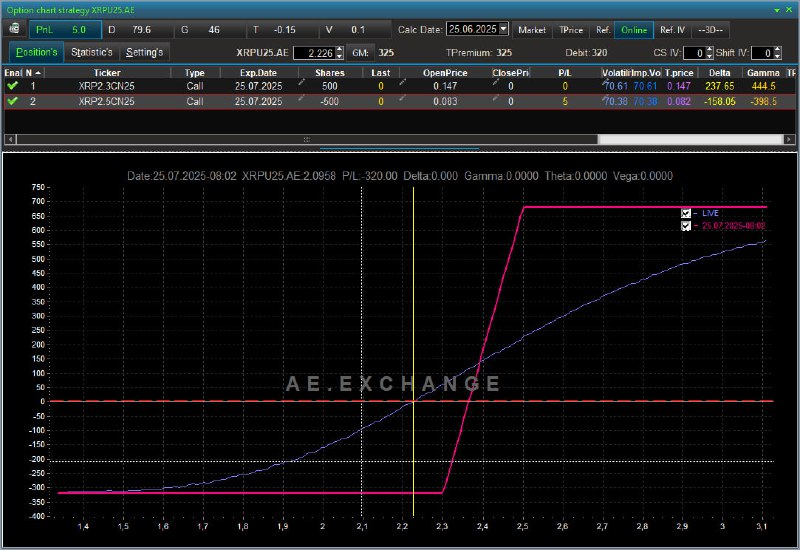The height and width of the screenshot is (550, 800).
Task: Decrease XRPU25.AE price with down stepper
Action: (x=340, y=56)
